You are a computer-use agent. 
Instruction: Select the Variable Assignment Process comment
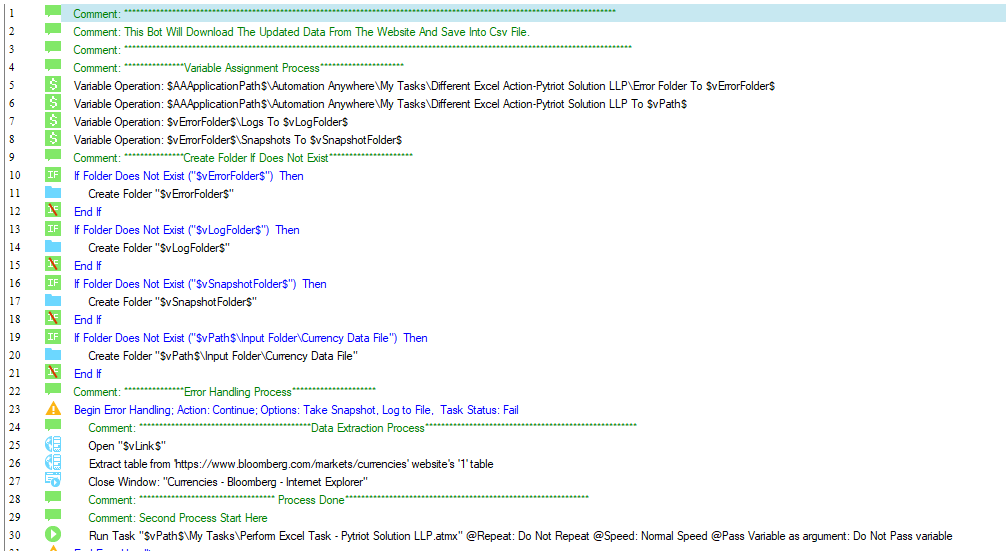(x=238, y=68)
